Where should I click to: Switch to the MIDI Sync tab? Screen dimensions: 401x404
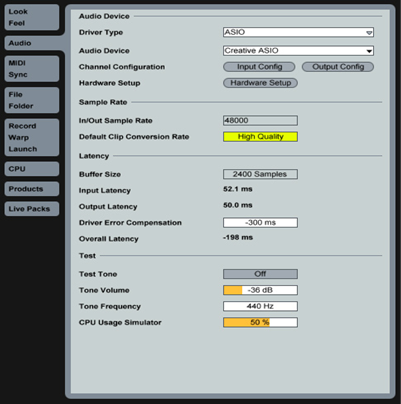click(x=32, y=69)
